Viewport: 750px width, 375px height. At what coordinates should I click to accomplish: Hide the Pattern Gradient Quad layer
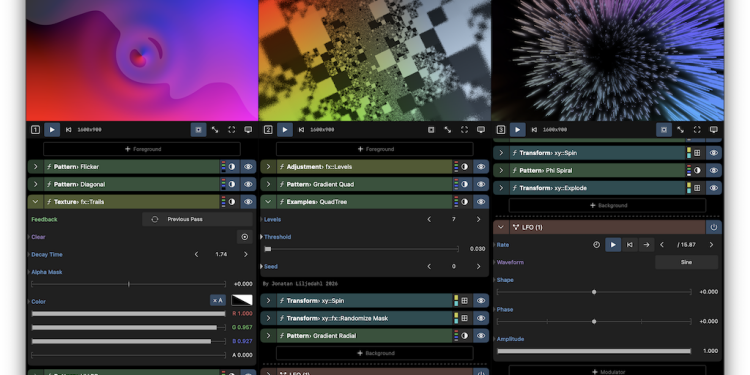tap(481, 184)
